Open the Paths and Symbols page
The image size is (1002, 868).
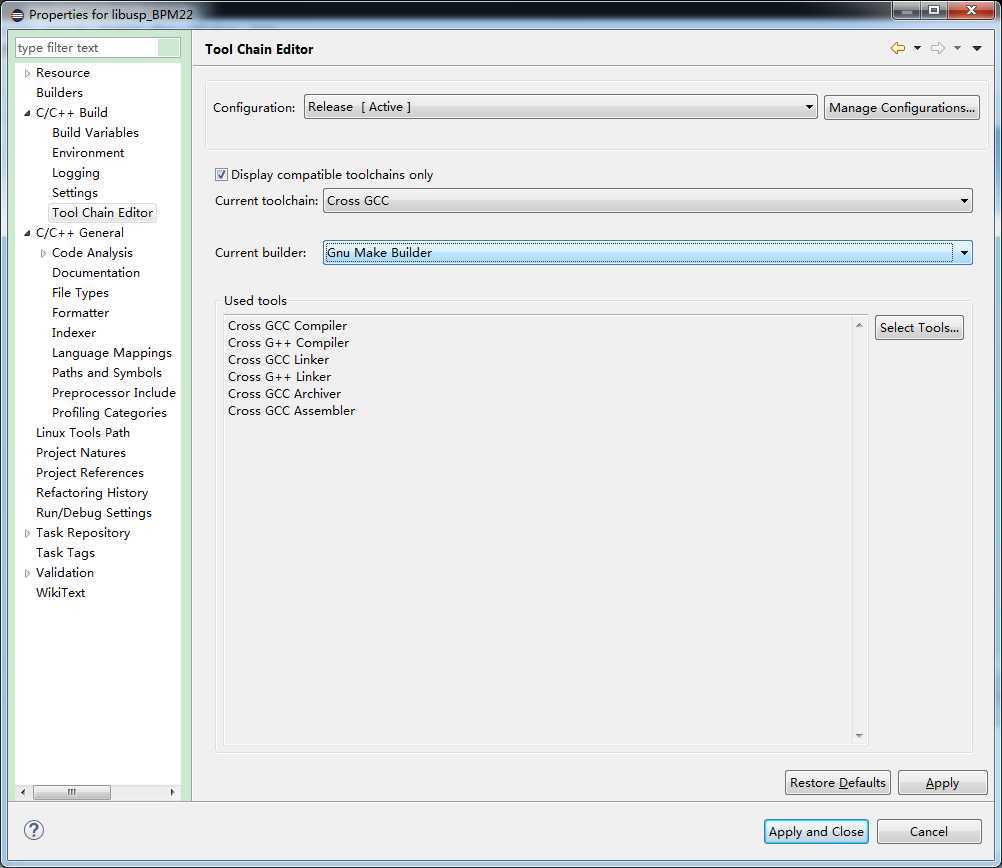click(106, 373)
